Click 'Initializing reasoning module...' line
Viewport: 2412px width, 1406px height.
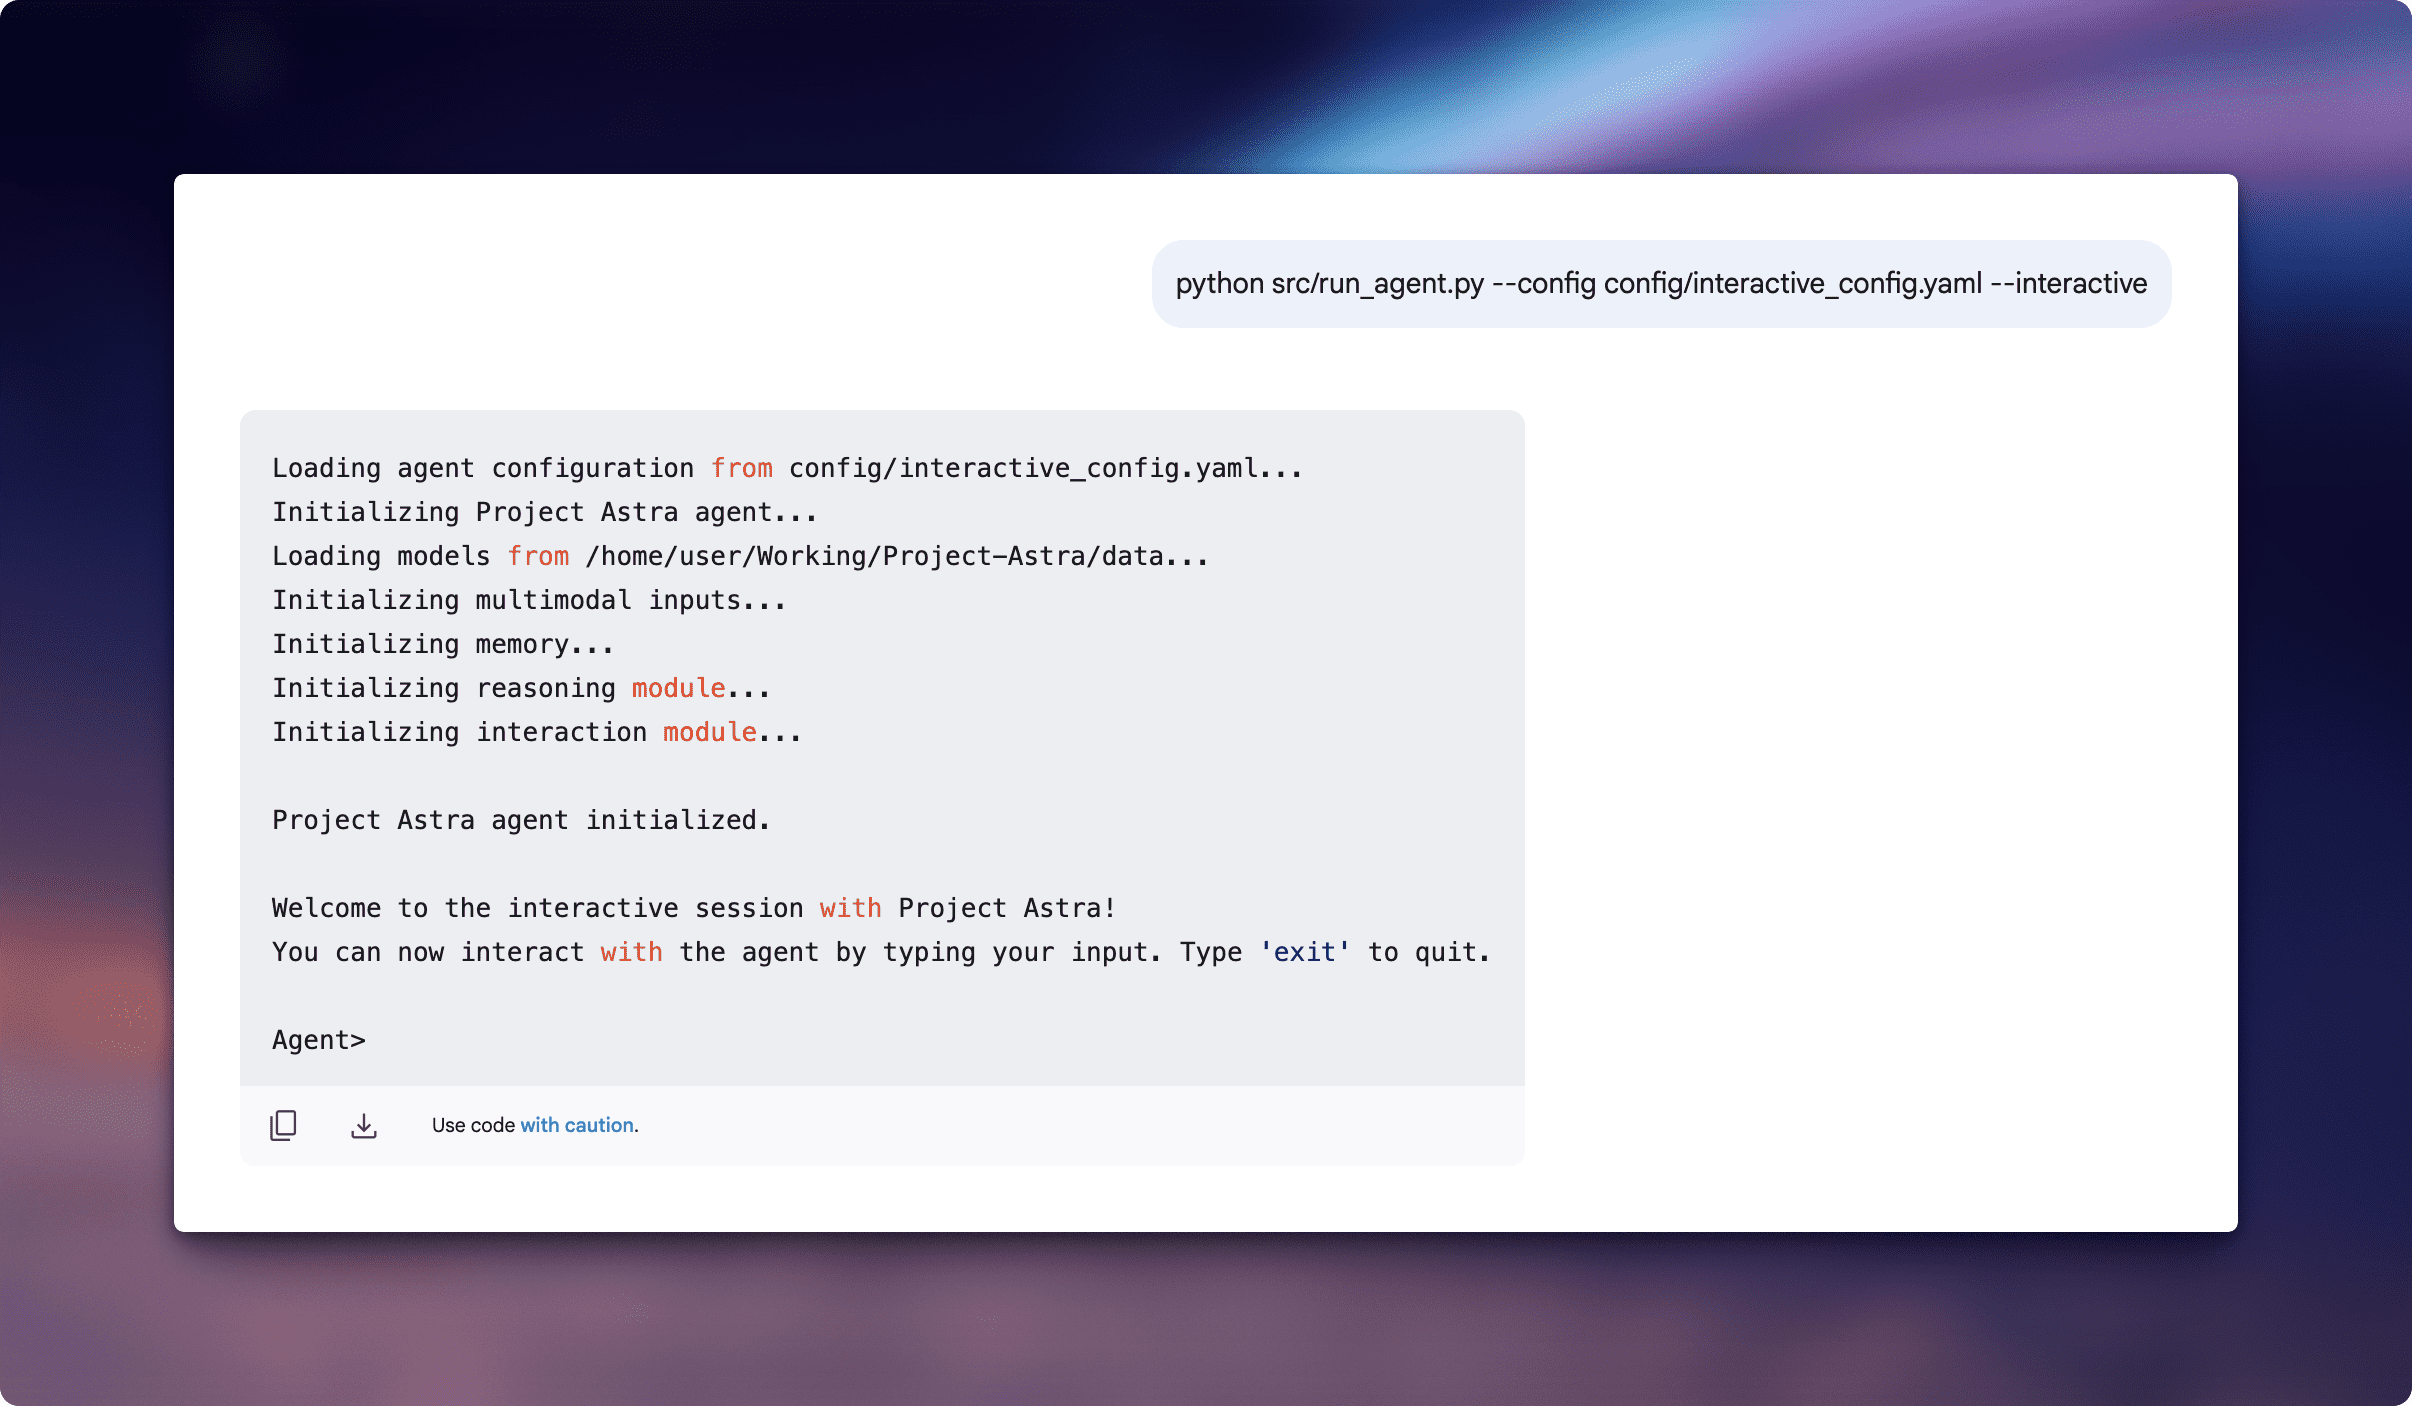[520, 688]
